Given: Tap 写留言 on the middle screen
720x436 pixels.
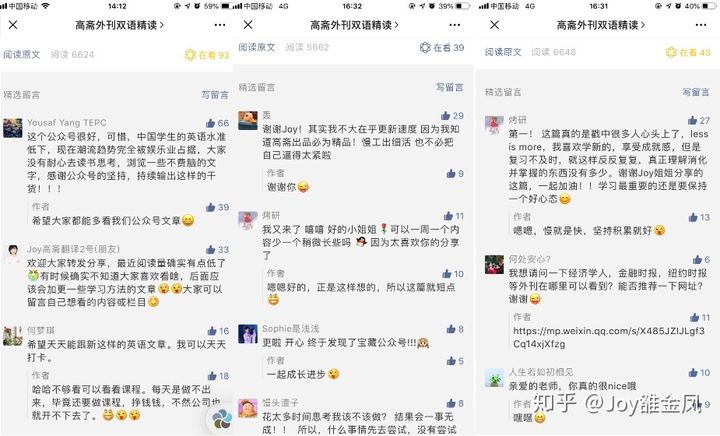Looking at the screenshot, I should pos(450,87).
